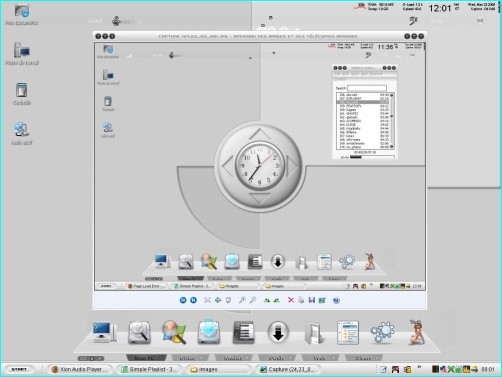502x377 pixels.
Task: Zoom out using the second magnifier icon
Action: (x=253, y=300)
